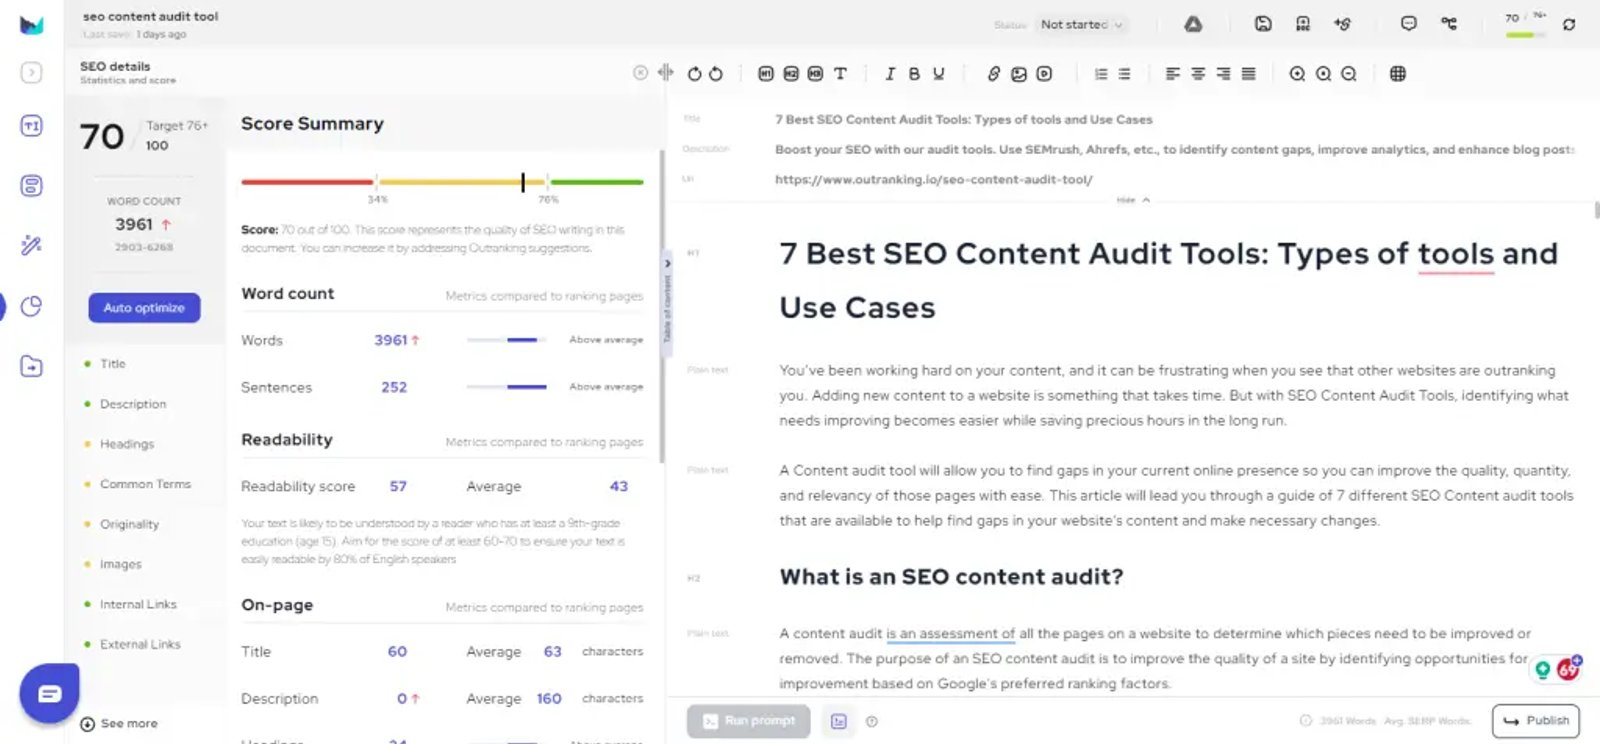Click the Auto optimize button
Screen dimensions: 1600x744
click(144, 308)
